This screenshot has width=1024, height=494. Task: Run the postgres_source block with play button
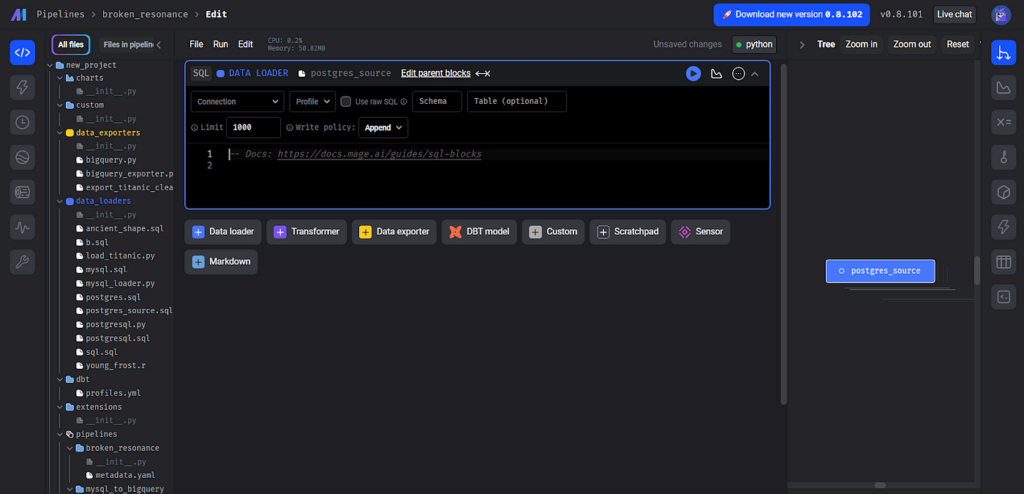(x=693, y=73)
